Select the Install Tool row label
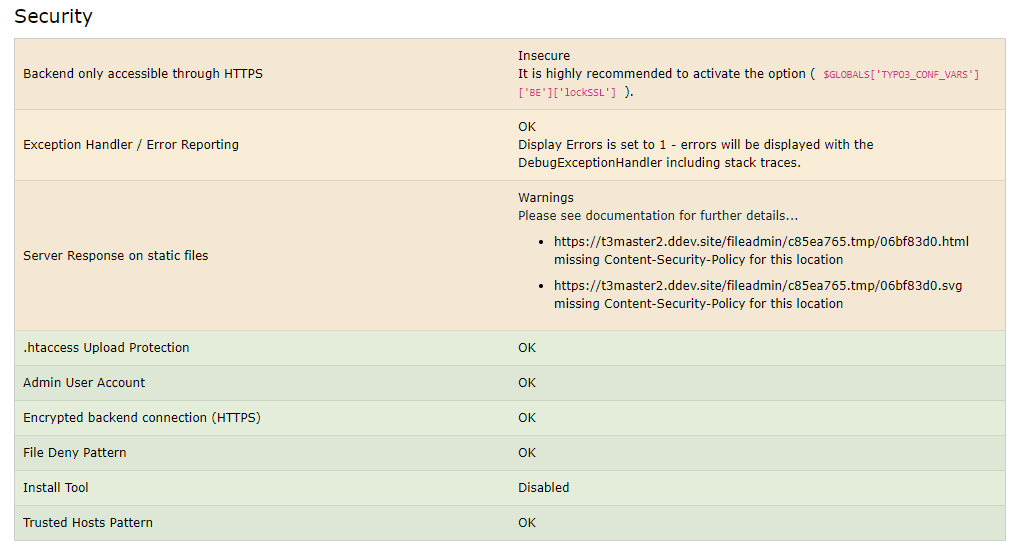 coord(56,488)
